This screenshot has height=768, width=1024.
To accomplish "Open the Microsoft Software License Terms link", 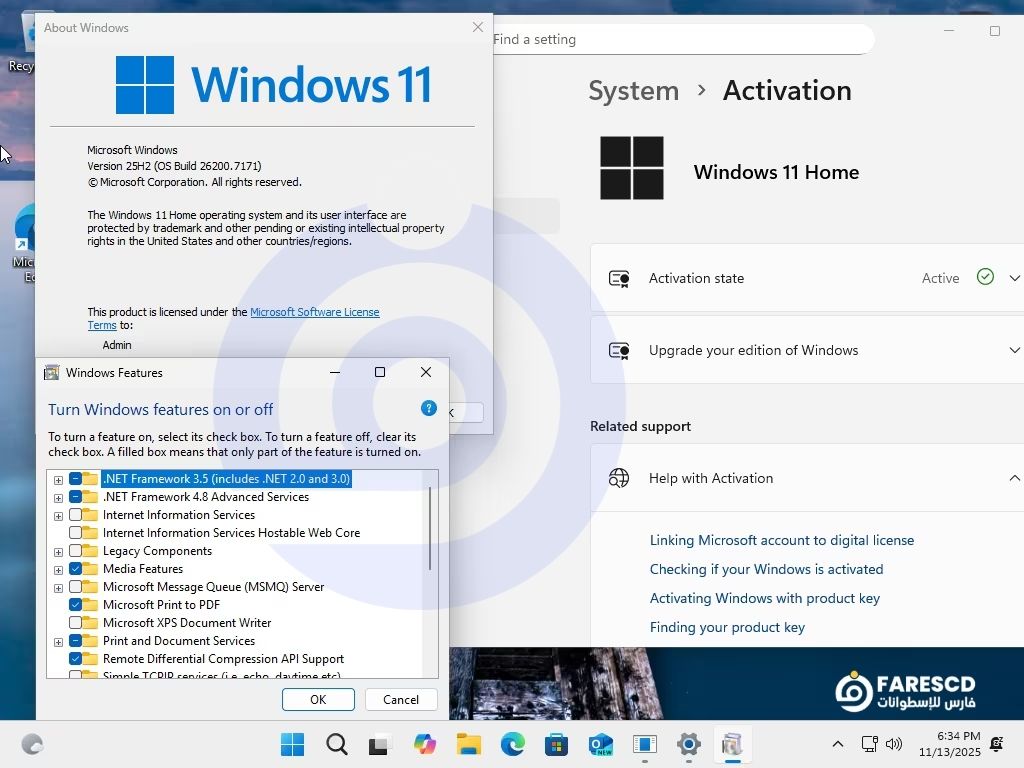I will (x=314, y=312).
